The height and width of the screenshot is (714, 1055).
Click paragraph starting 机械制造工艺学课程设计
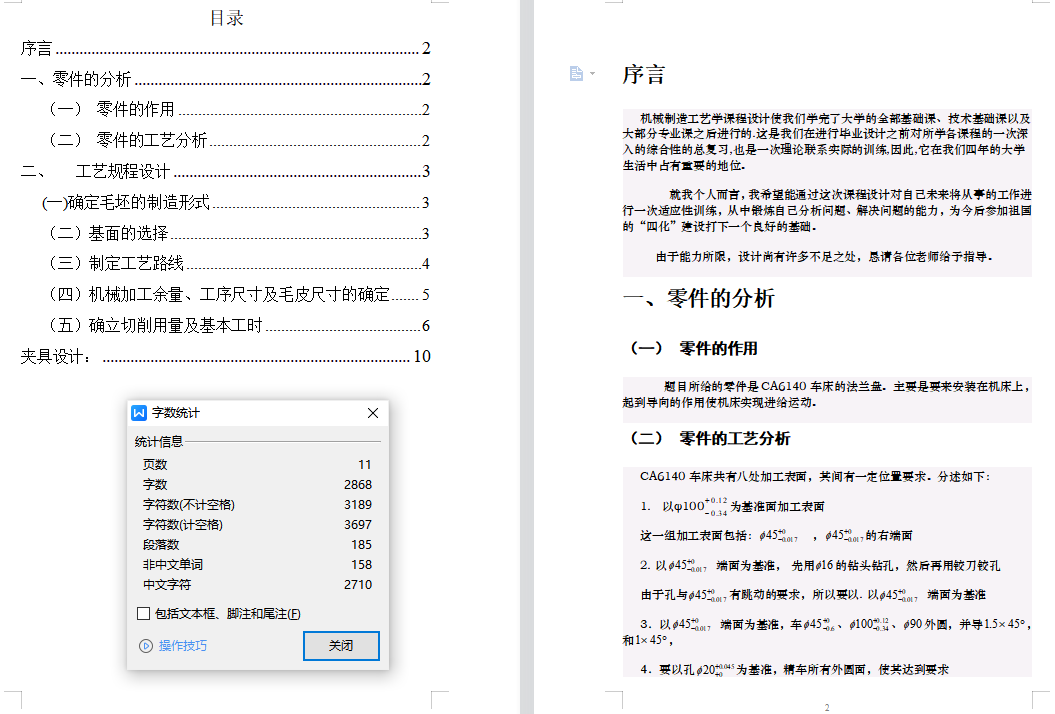coord(827,142)
